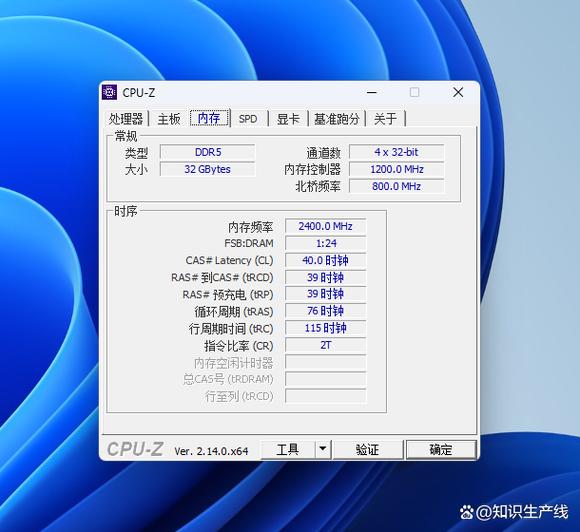The width and height of the screenshot is (580, 532).
Task: Click the empty 行至列 (tRCD) field
Action: tap(326, 396)
